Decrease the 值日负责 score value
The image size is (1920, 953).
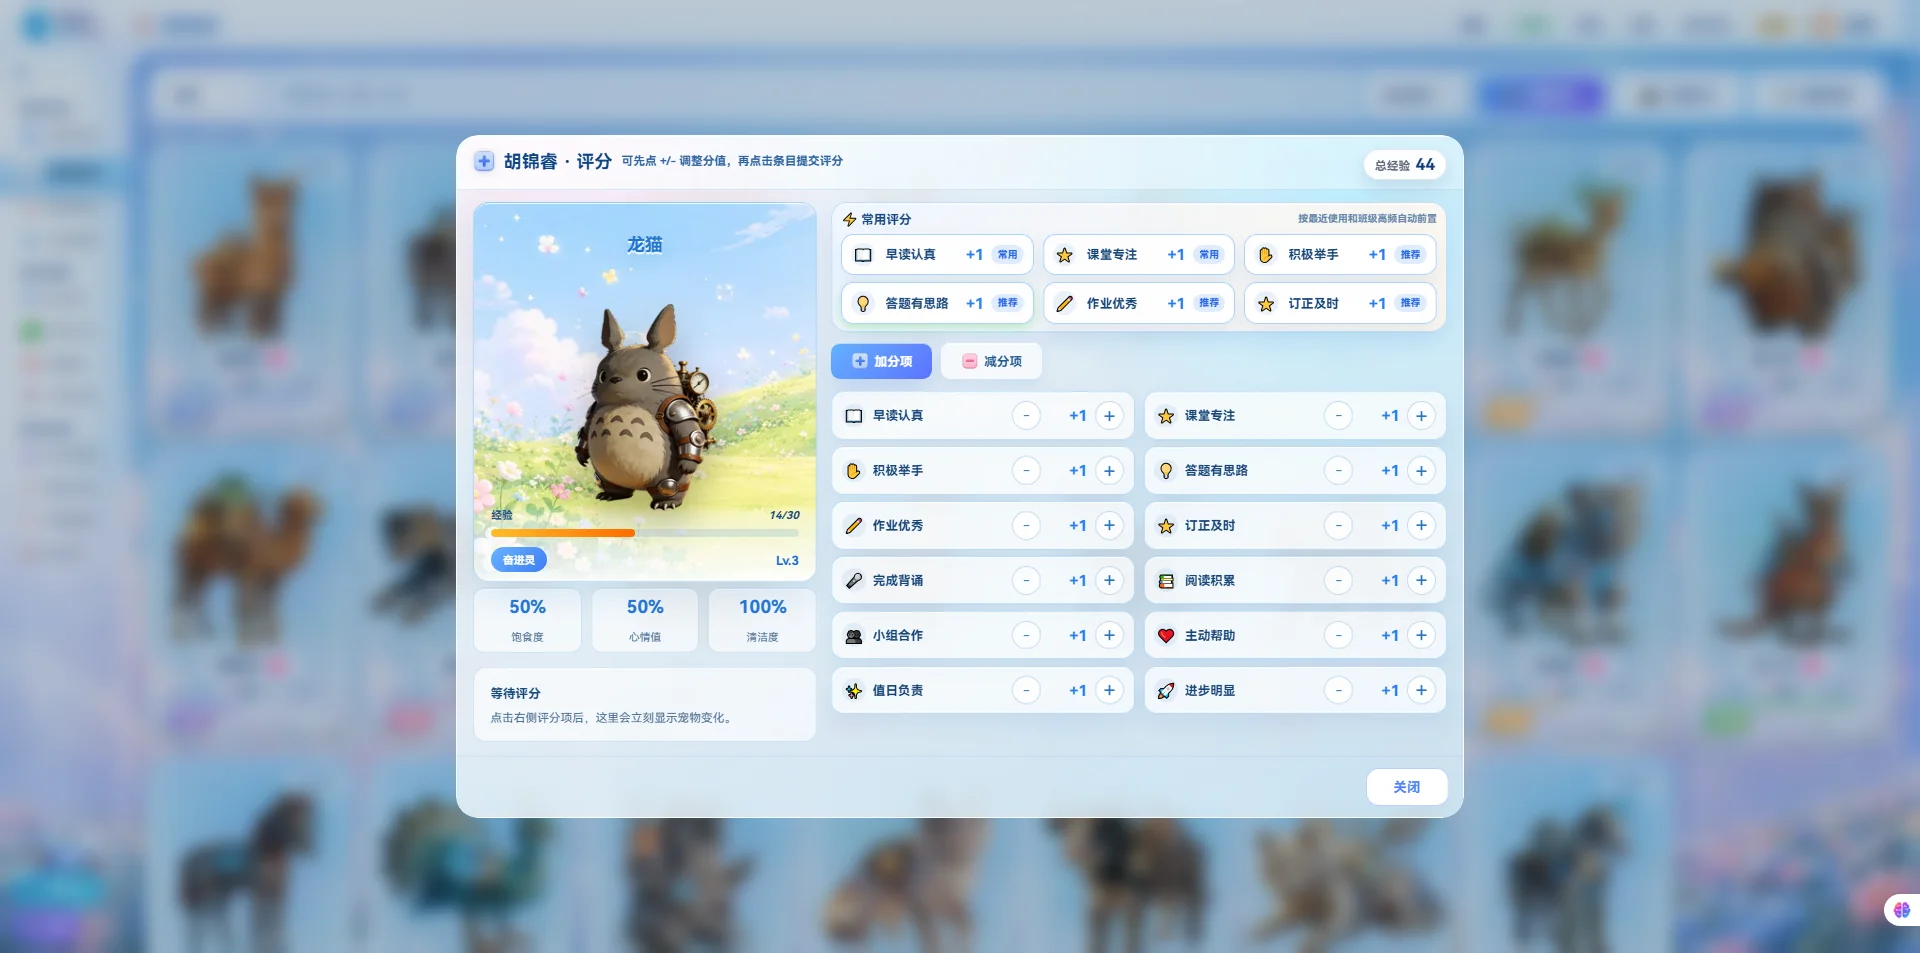click(1026, 691)
